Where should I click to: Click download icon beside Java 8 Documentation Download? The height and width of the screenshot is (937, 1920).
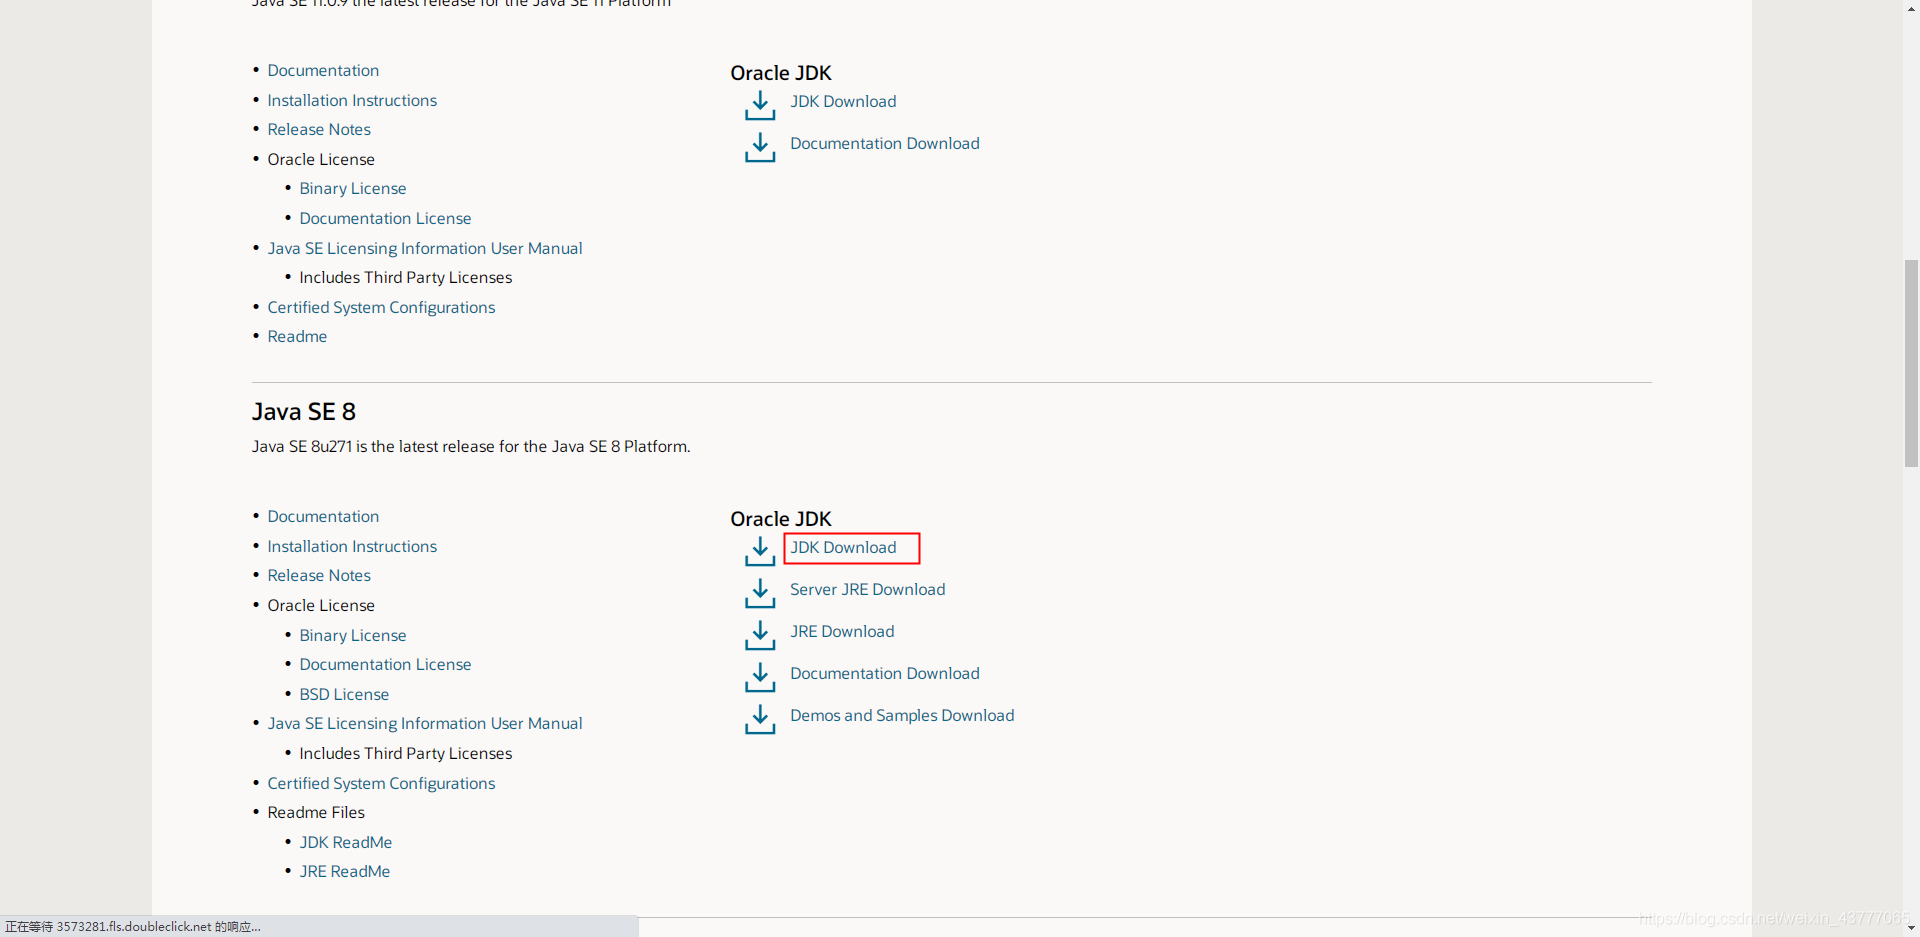[x=760, y=677]
